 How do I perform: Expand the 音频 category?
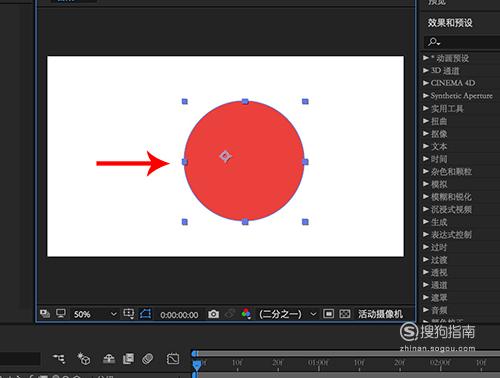pyautogui.click(x=426, y=310)
